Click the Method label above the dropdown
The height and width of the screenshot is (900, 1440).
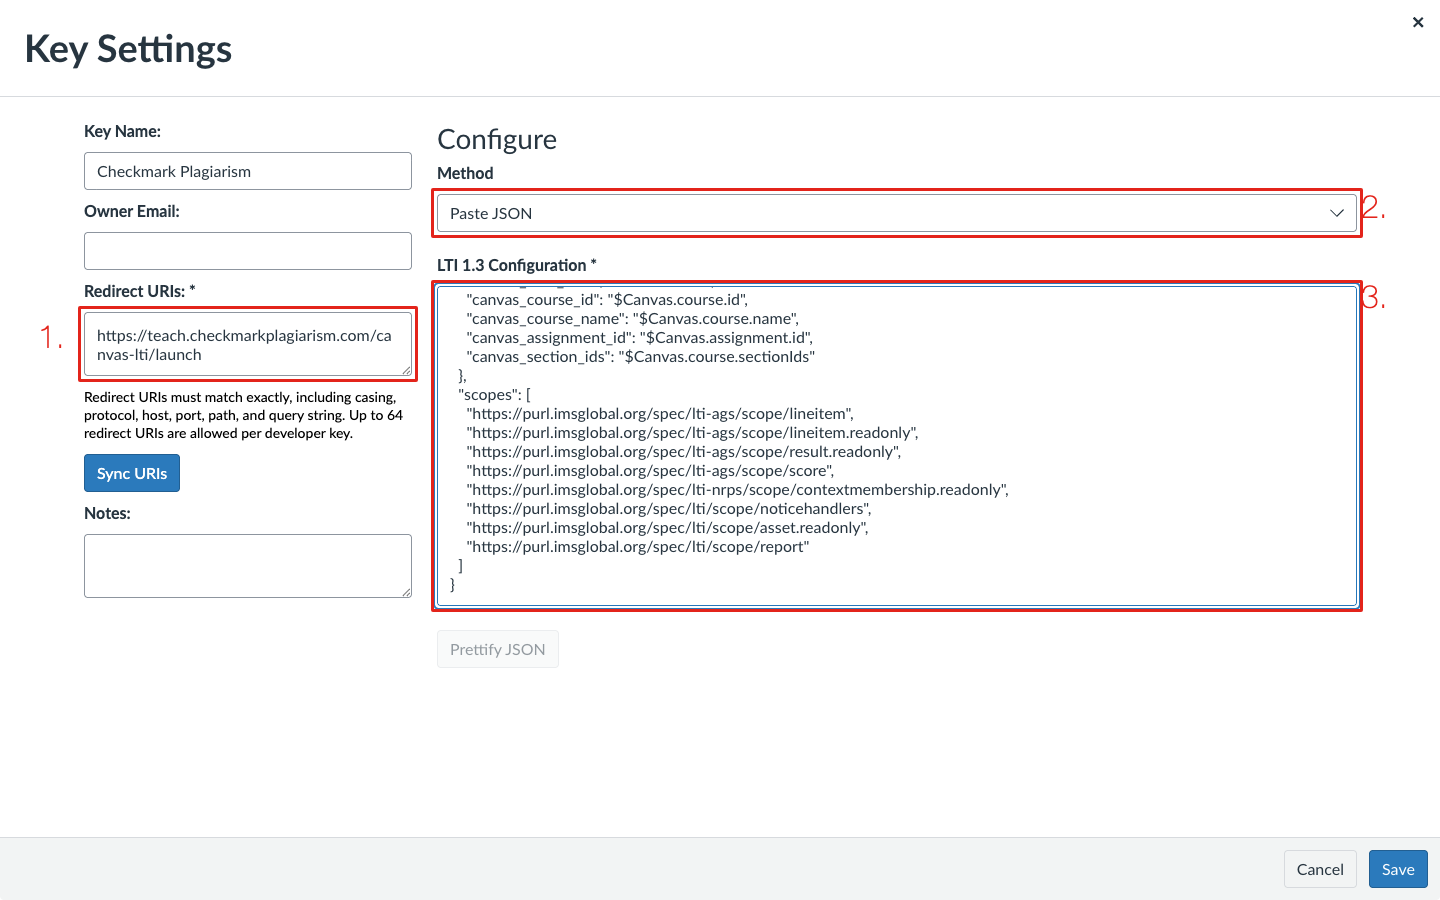click(465, 173)
